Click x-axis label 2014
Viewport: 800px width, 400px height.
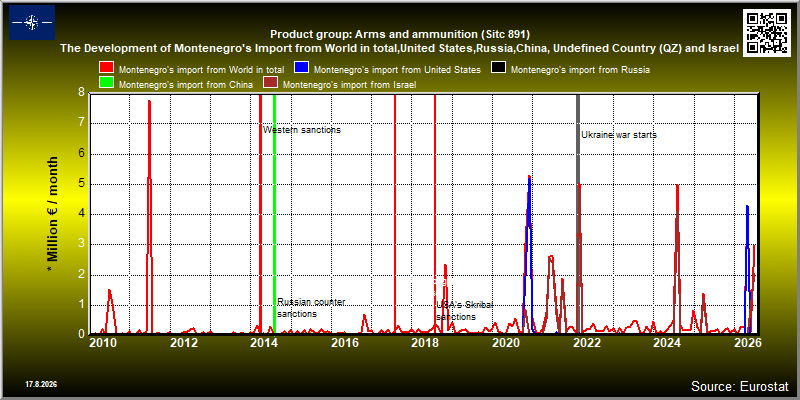264,342
